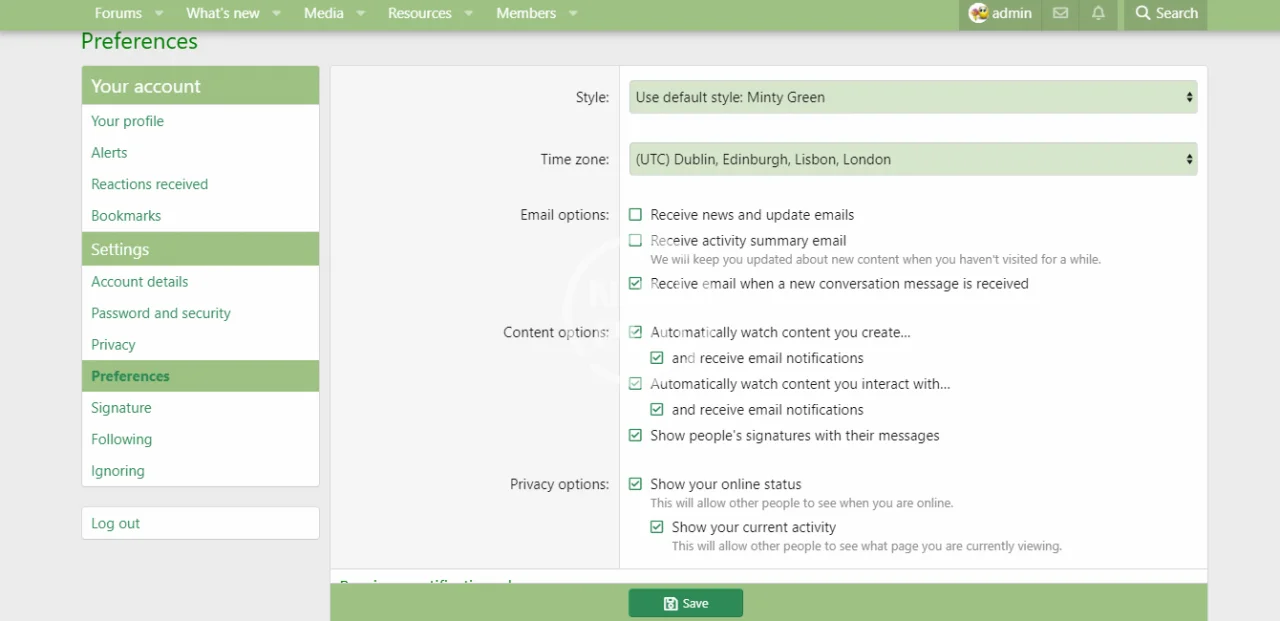
Task: Click the Log out link
Action: [116, 523]
